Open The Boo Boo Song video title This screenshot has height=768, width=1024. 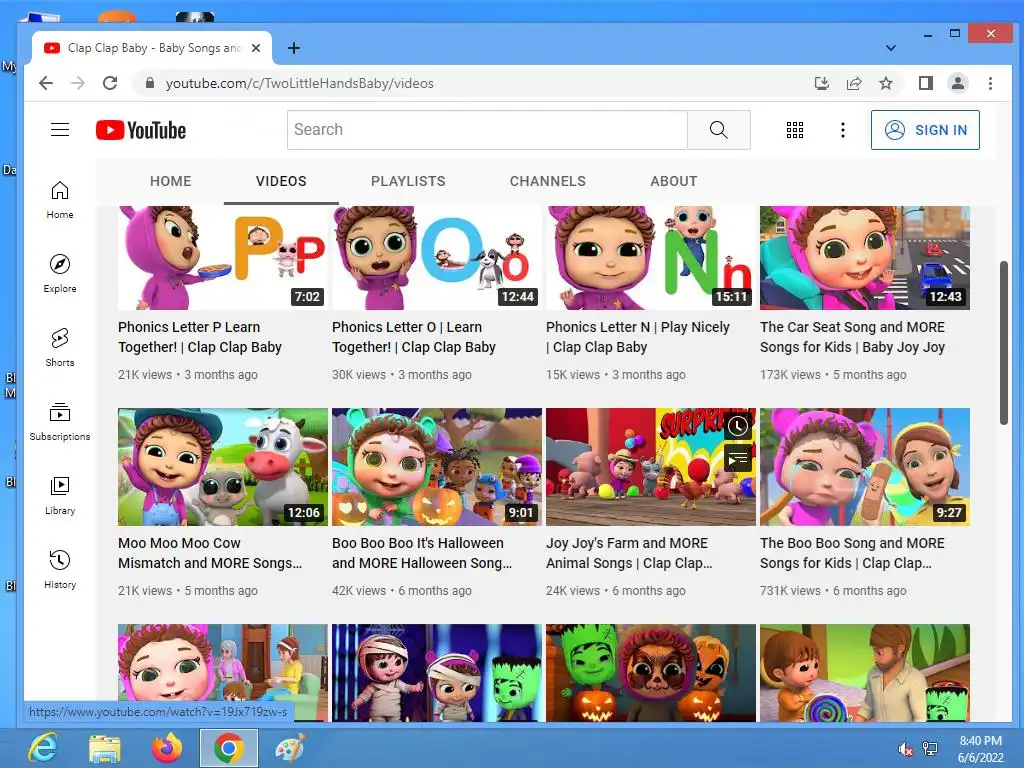[852, 552]
